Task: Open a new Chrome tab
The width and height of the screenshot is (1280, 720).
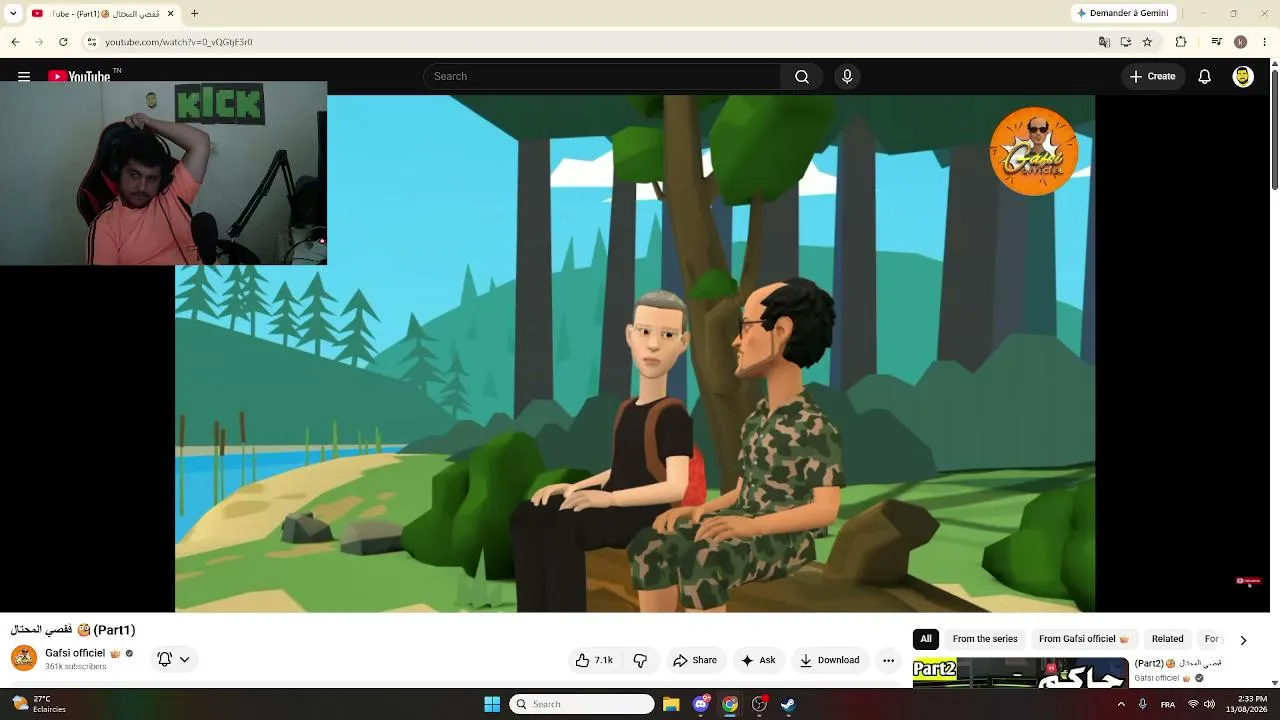Action: [x=194, y=13]
